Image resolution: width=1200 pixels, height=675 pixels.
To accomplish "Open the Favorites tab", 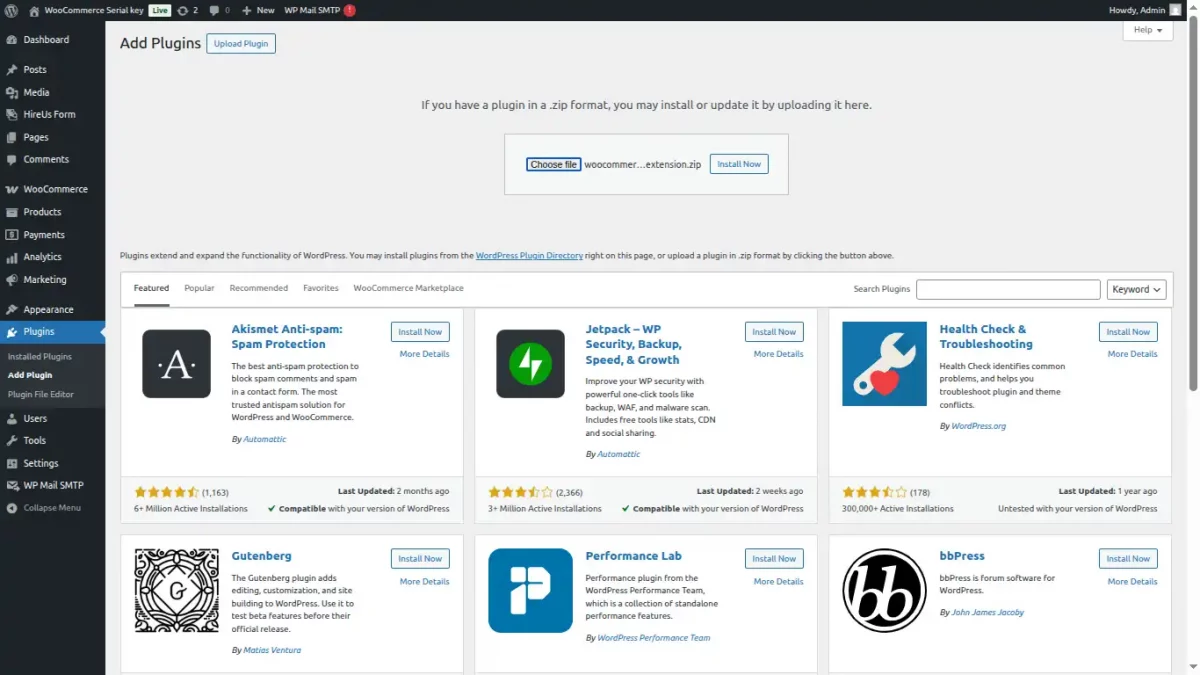I will pyautogui.click(x=321, y=288).
